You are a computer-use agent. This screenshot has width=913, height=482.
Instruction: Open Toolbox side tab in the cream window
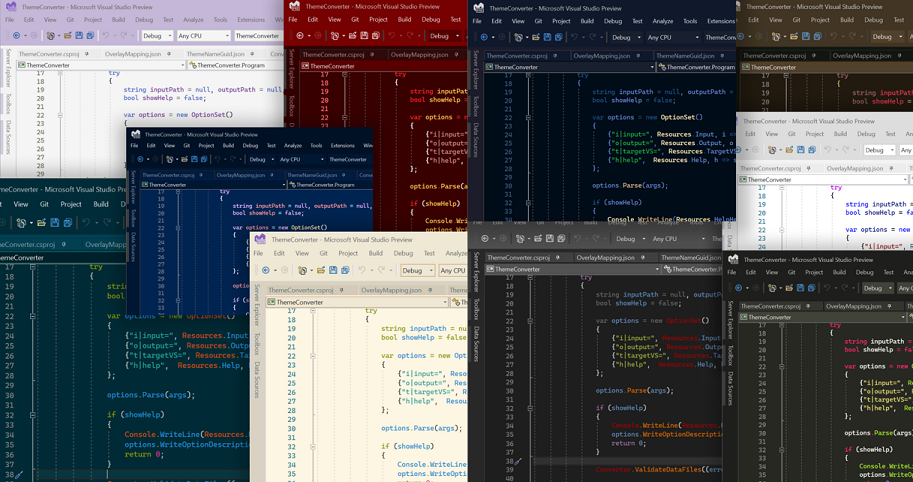point(257,344)
